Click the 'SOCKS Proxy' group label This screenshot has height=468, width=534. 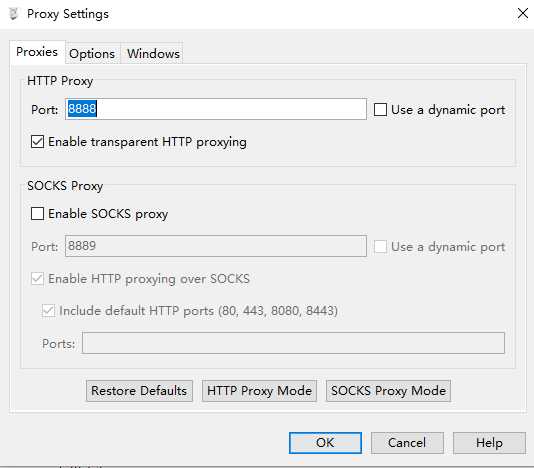[x=65, y=186]
